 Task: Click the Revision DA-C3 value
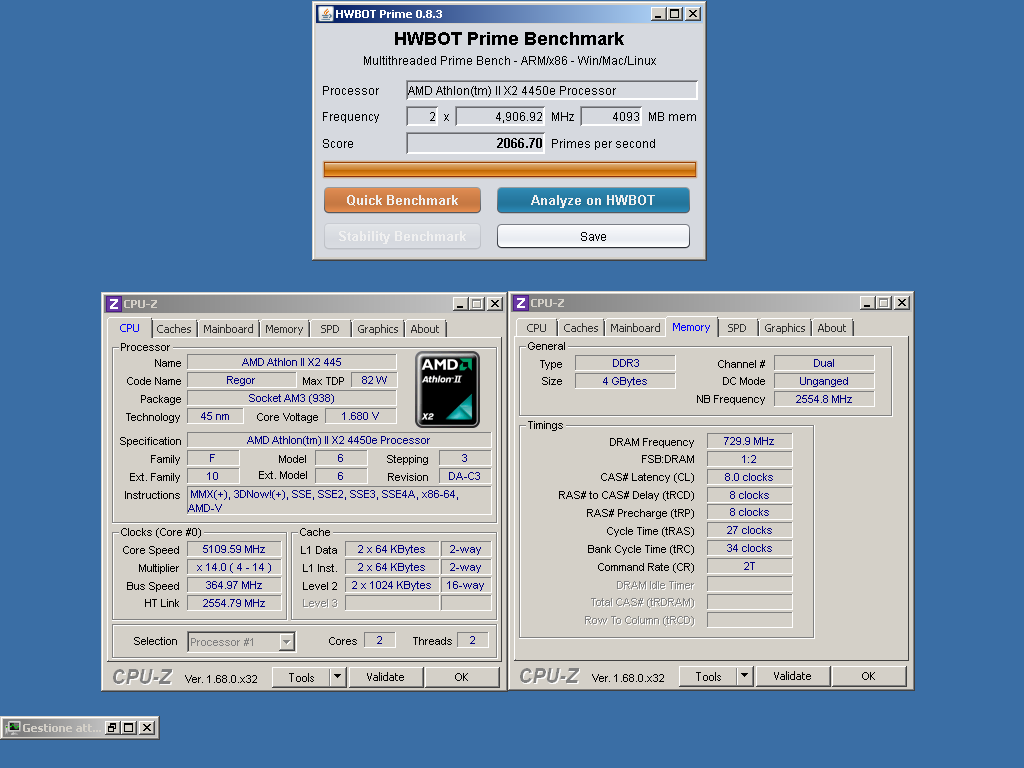(464, 476)
